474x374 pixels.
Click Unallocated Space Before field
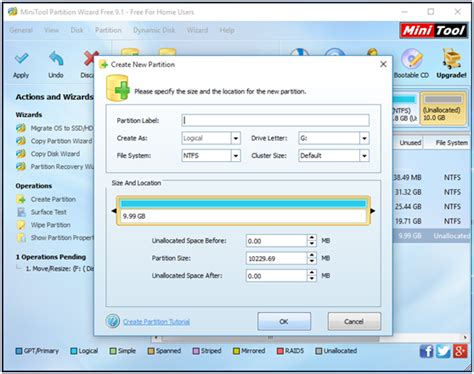(276, 241)
